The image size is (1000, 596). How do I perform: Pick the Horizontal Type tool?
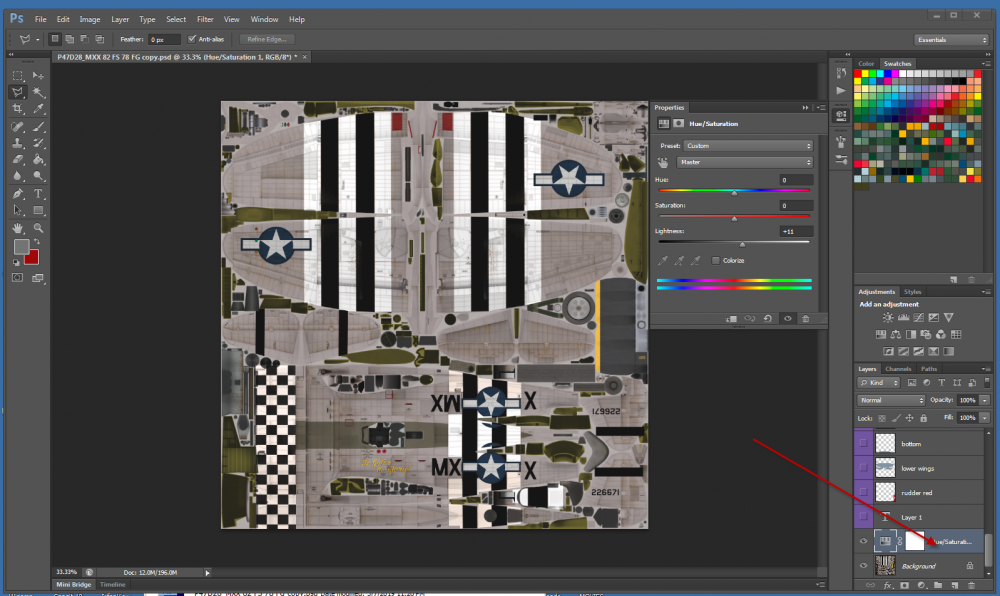[39, 194]
